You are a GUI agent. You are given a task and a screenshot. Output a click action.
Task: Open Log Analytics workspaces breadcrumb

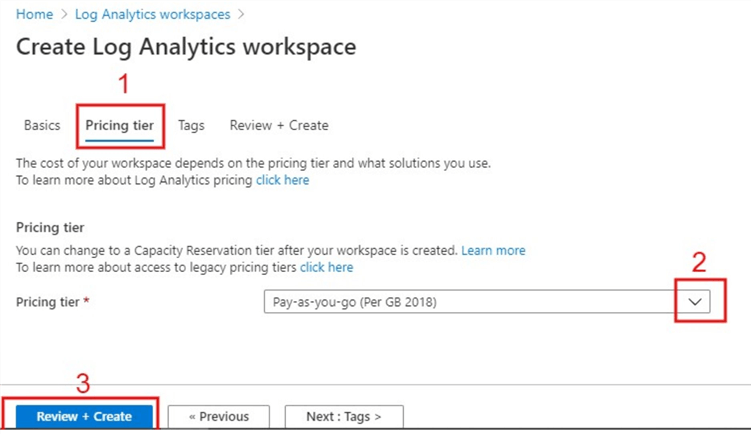(152, 14)
